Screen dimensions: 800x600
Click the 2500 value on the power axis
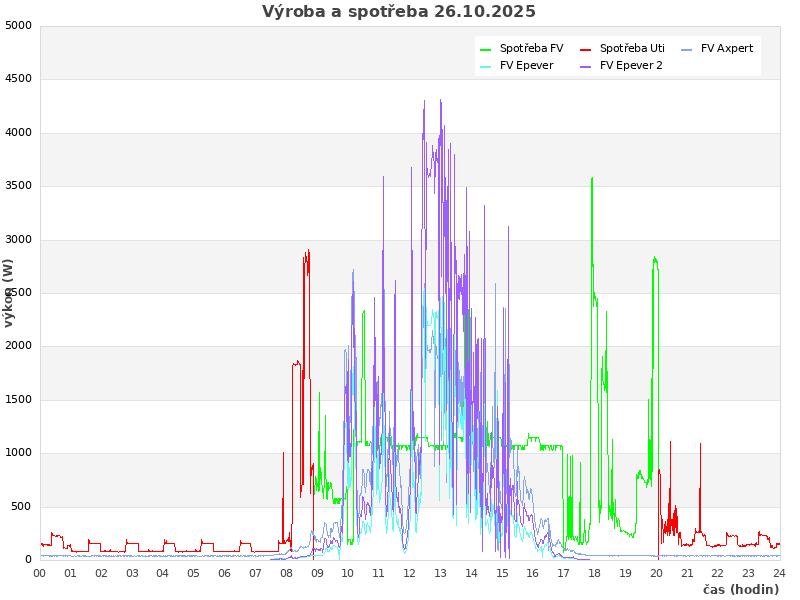18,293
